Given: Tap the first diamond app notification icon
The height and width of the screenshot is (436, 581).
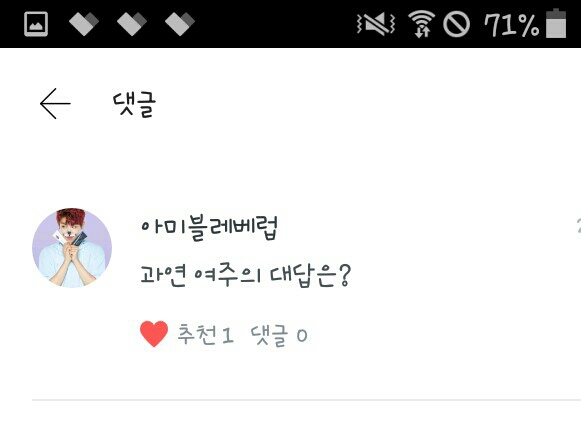Looking at the screenshot, I should [84, 24].
